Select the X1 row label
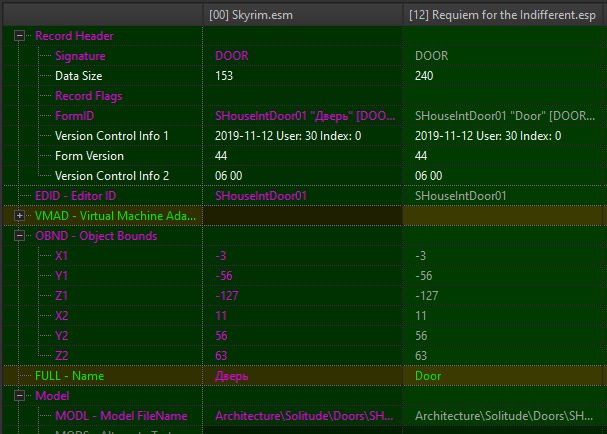This screenshot has width=607, height=434. coord(61,256)
